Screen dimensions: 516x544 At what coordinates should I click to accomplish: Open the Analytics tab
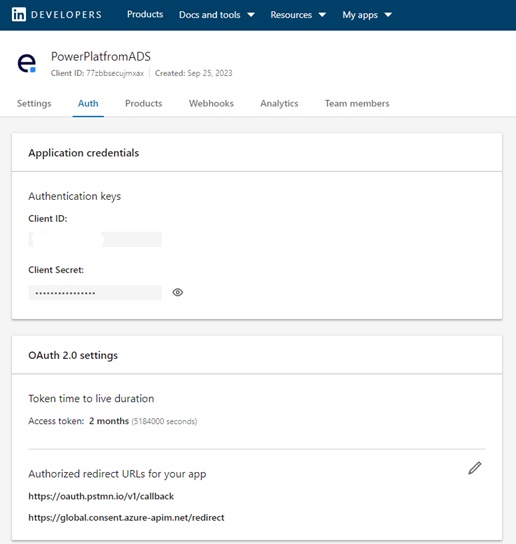(x=279, y=103)
